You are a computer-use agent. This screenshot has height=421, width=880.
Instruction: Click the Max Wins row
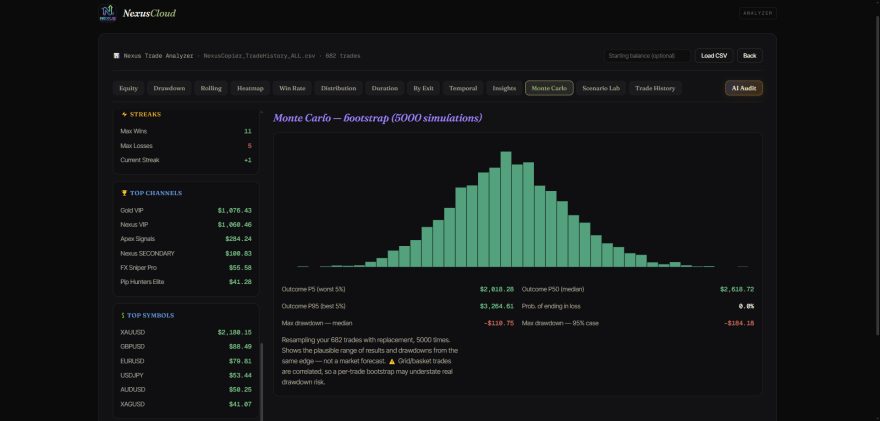tap(186, 131)
